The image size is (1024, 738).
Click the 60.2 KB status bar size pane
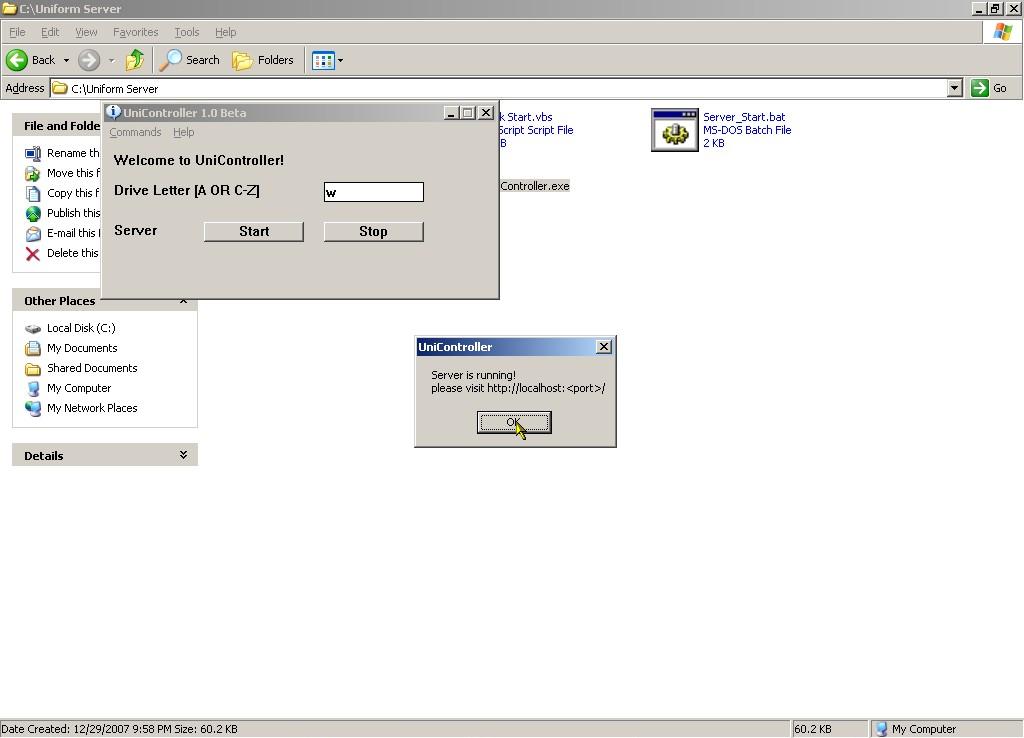[829, 729]
